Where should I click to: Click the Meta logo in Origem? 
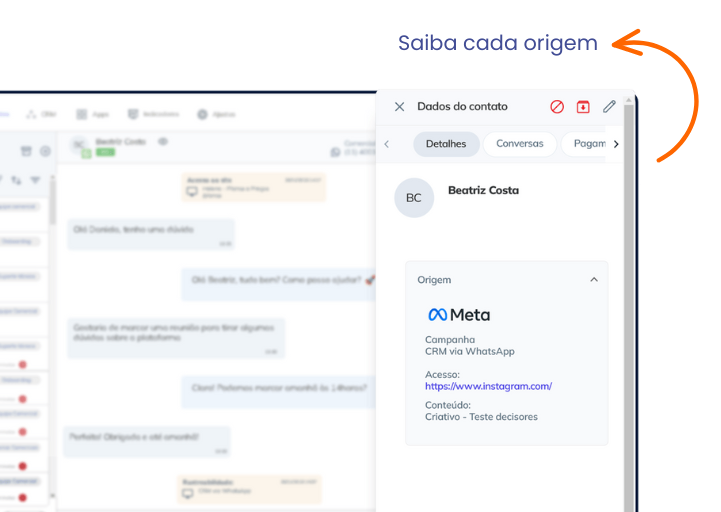click(x=459, y=315)
